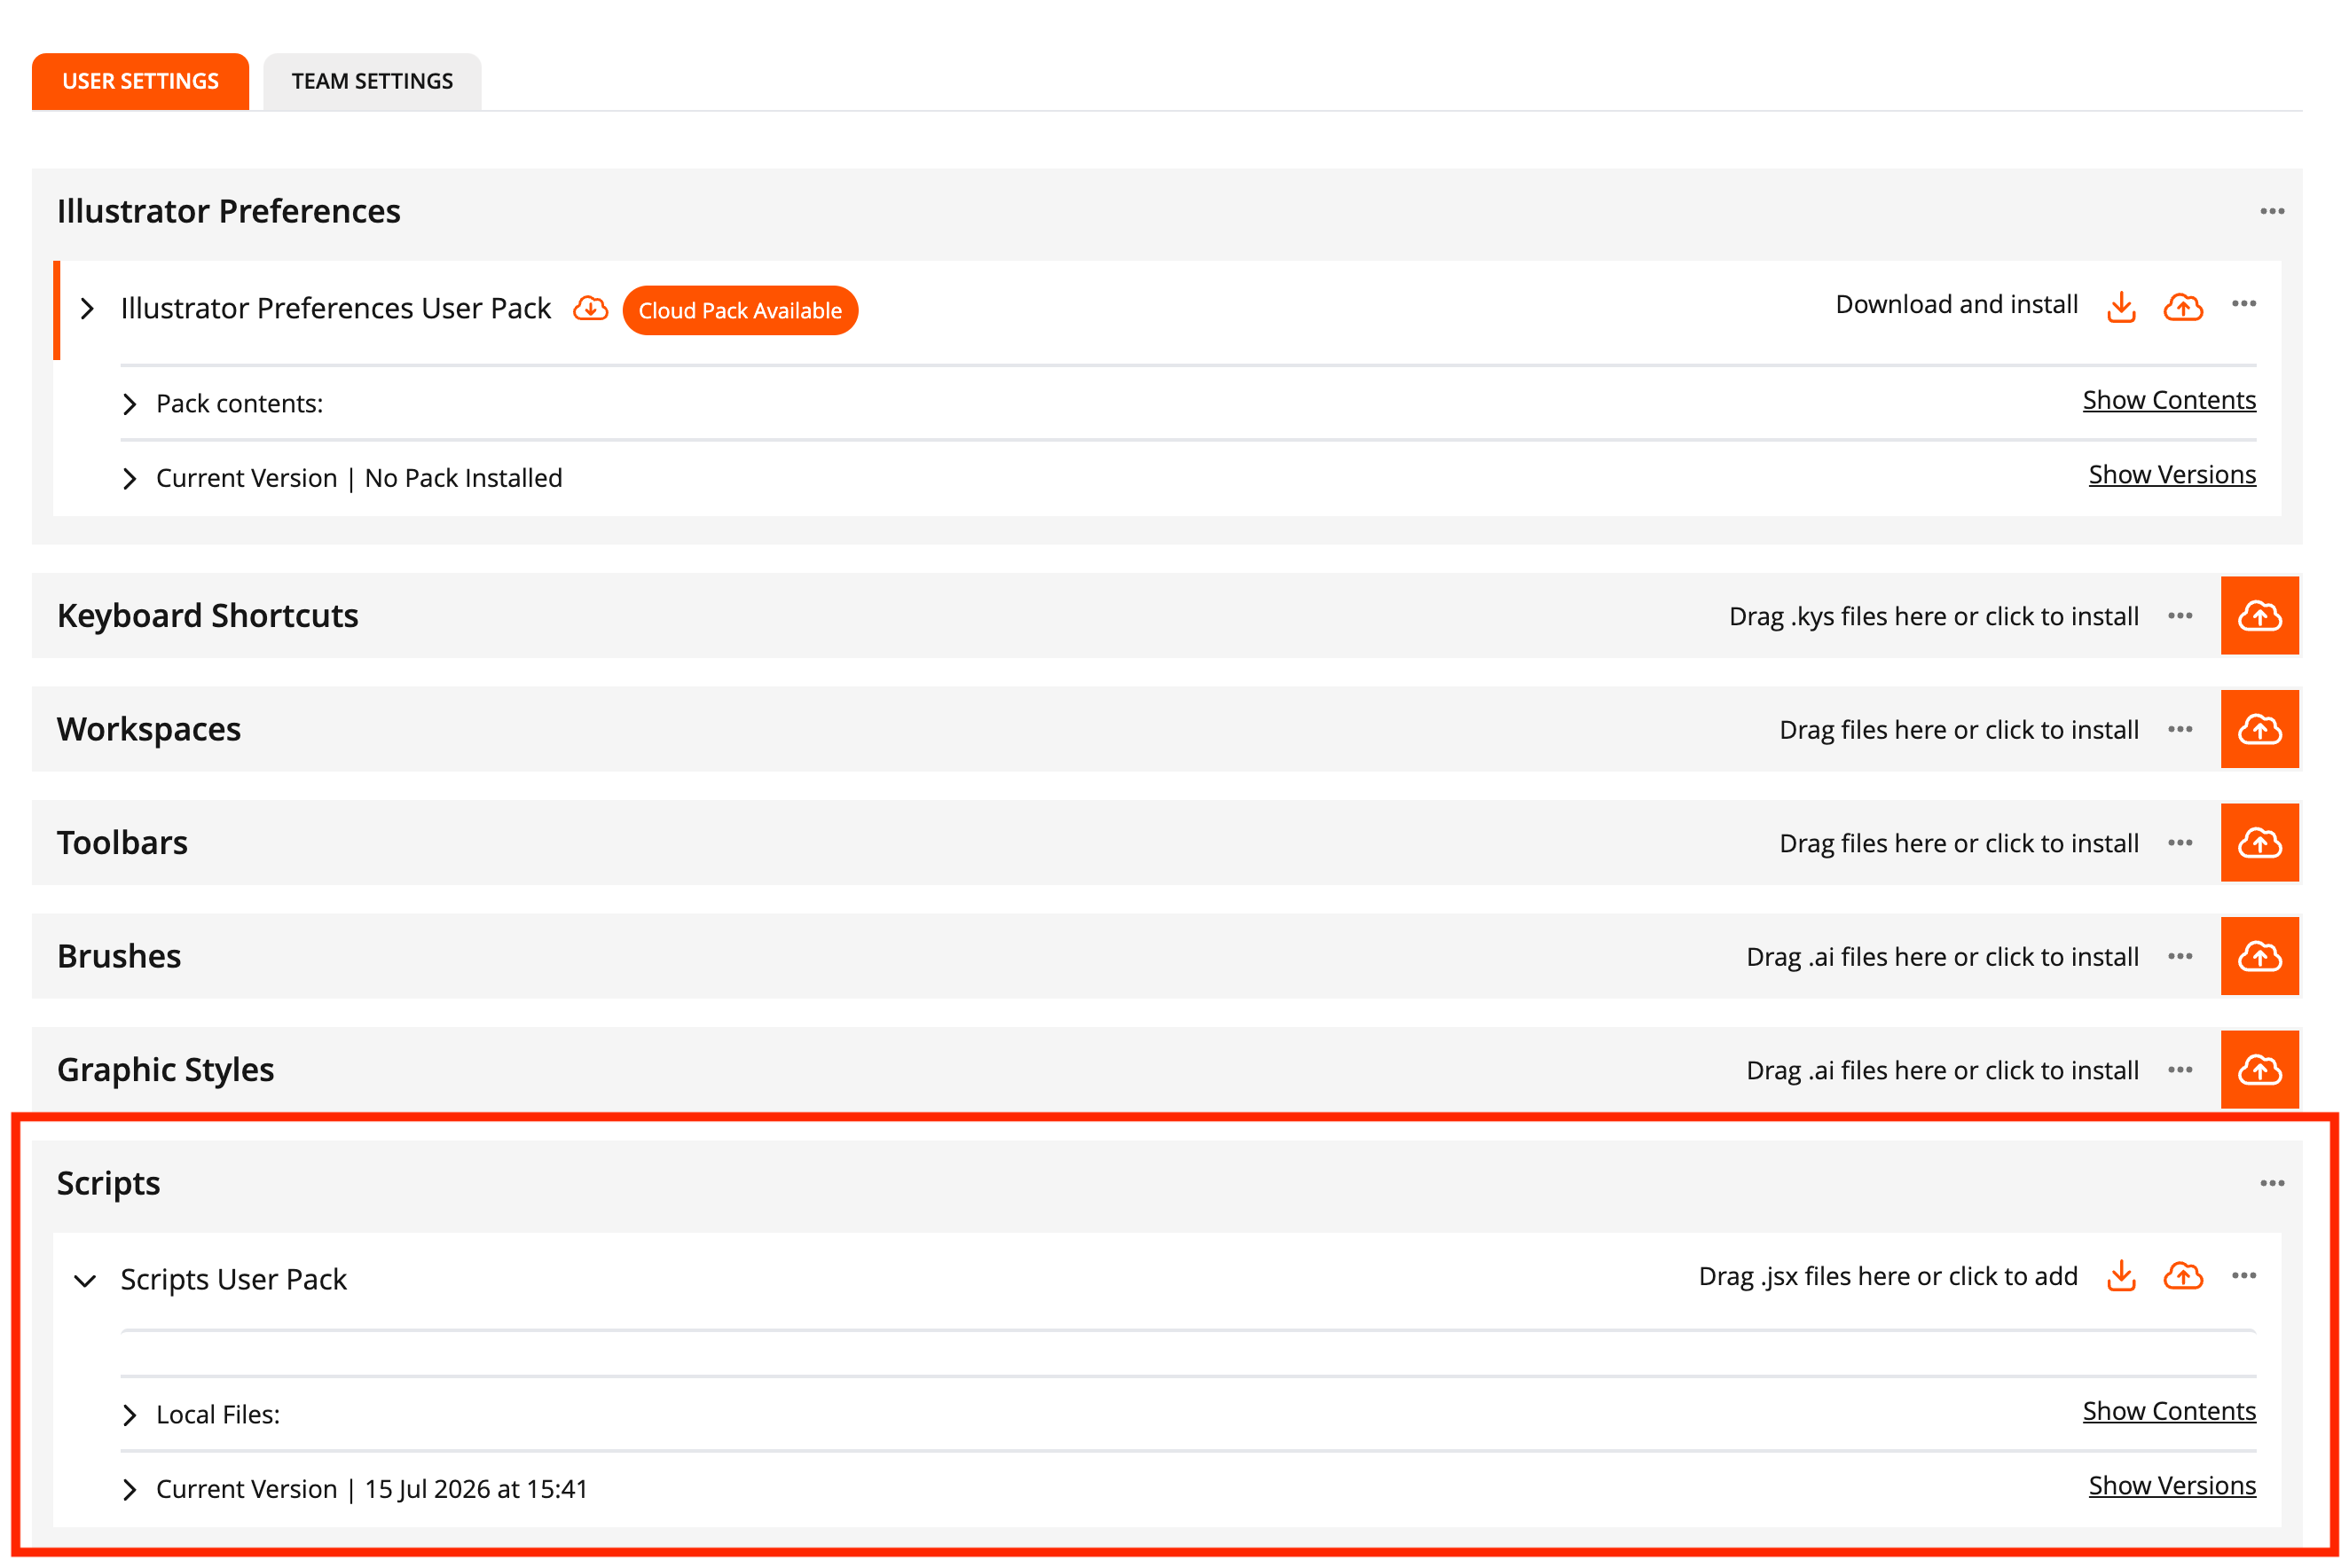Open Workspaces more options menu
2349x1568 pixels.
tap(2180, 730)
